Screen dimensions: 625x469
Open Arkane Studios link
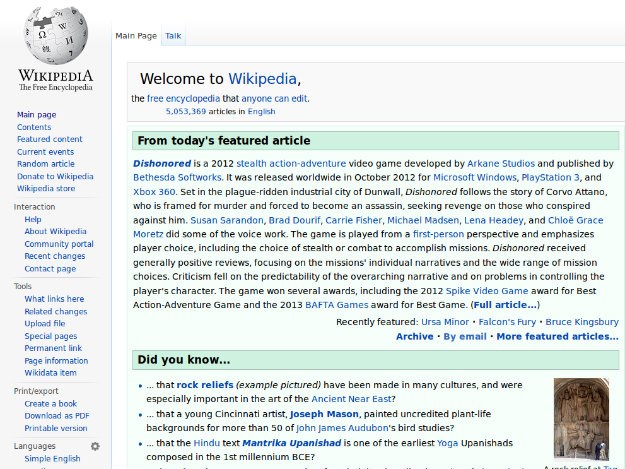tap(501, 163)
